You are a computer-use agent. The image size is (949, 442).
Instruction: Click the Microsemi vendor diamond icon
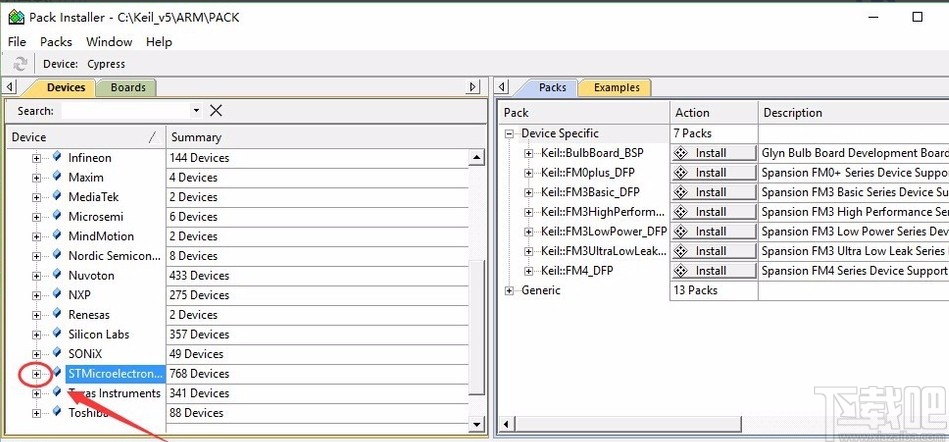click(x=57, y=216)
